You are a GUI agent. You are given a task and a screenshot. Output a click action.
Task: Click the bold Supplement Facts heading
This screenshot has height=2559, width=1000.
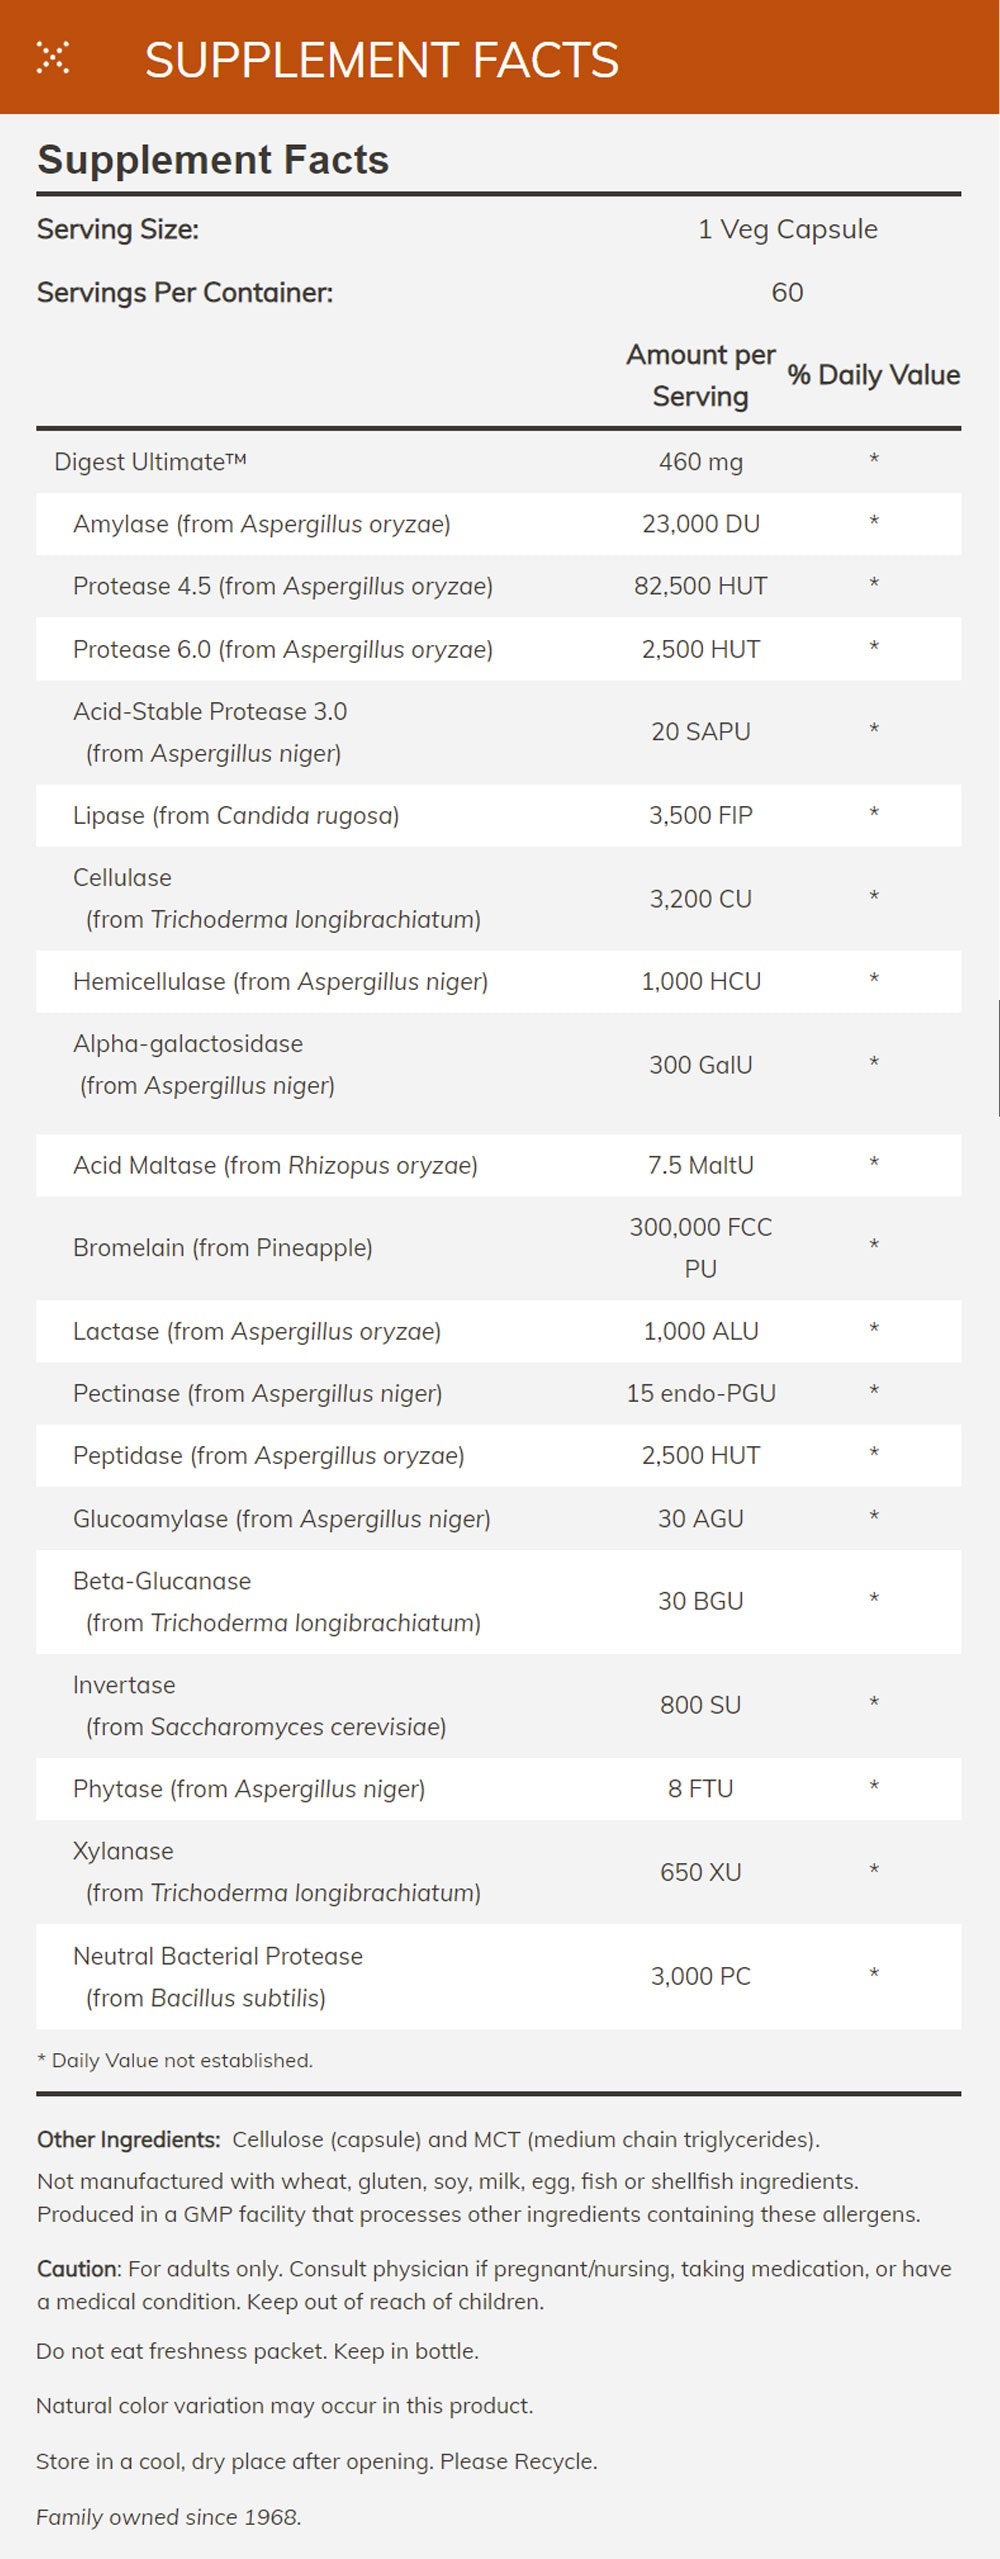pyautogui.click(x=213, y=160)
